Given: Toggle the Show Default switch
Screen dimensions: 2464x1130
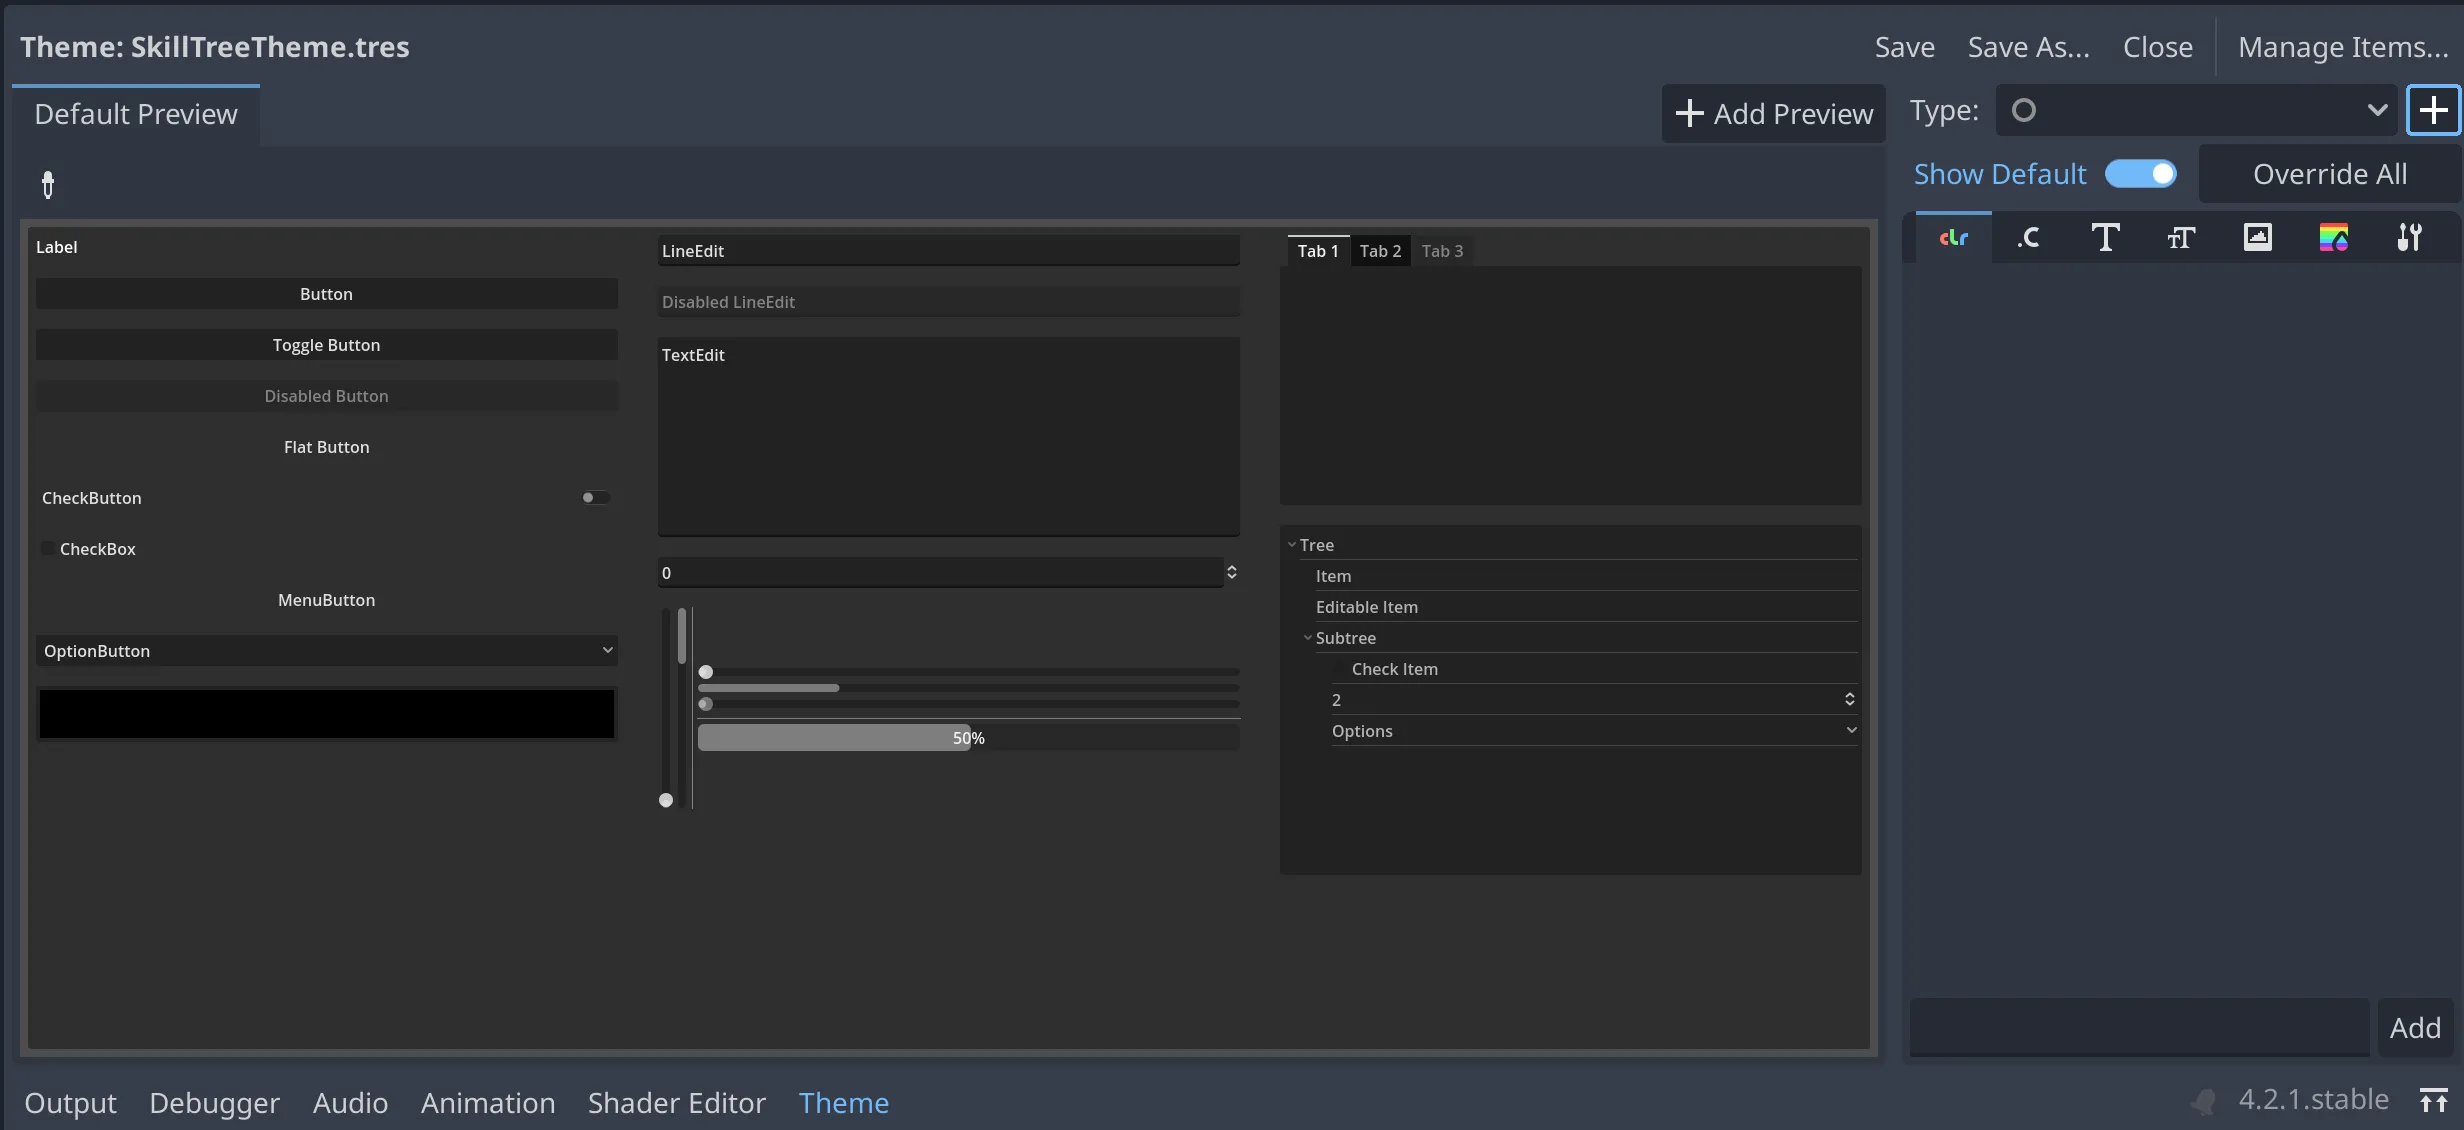Looking at the screenshot, I should pos(2140,174).
